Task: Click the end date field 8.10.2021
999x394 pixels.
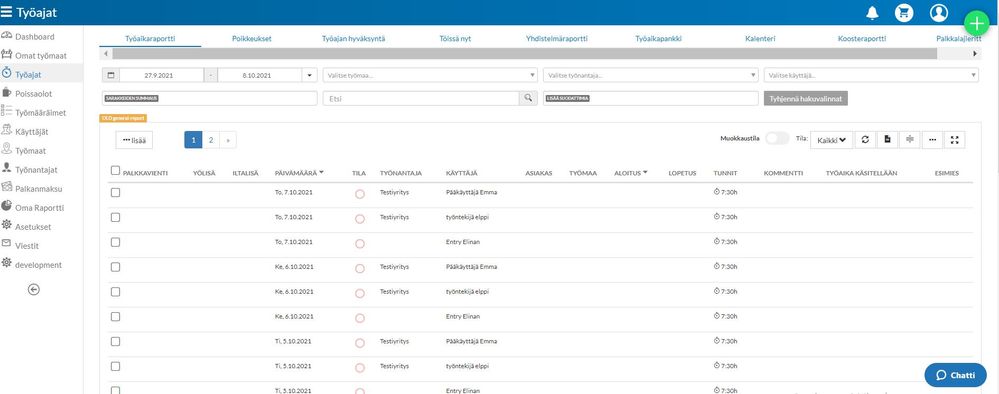Action: point(259,75)
